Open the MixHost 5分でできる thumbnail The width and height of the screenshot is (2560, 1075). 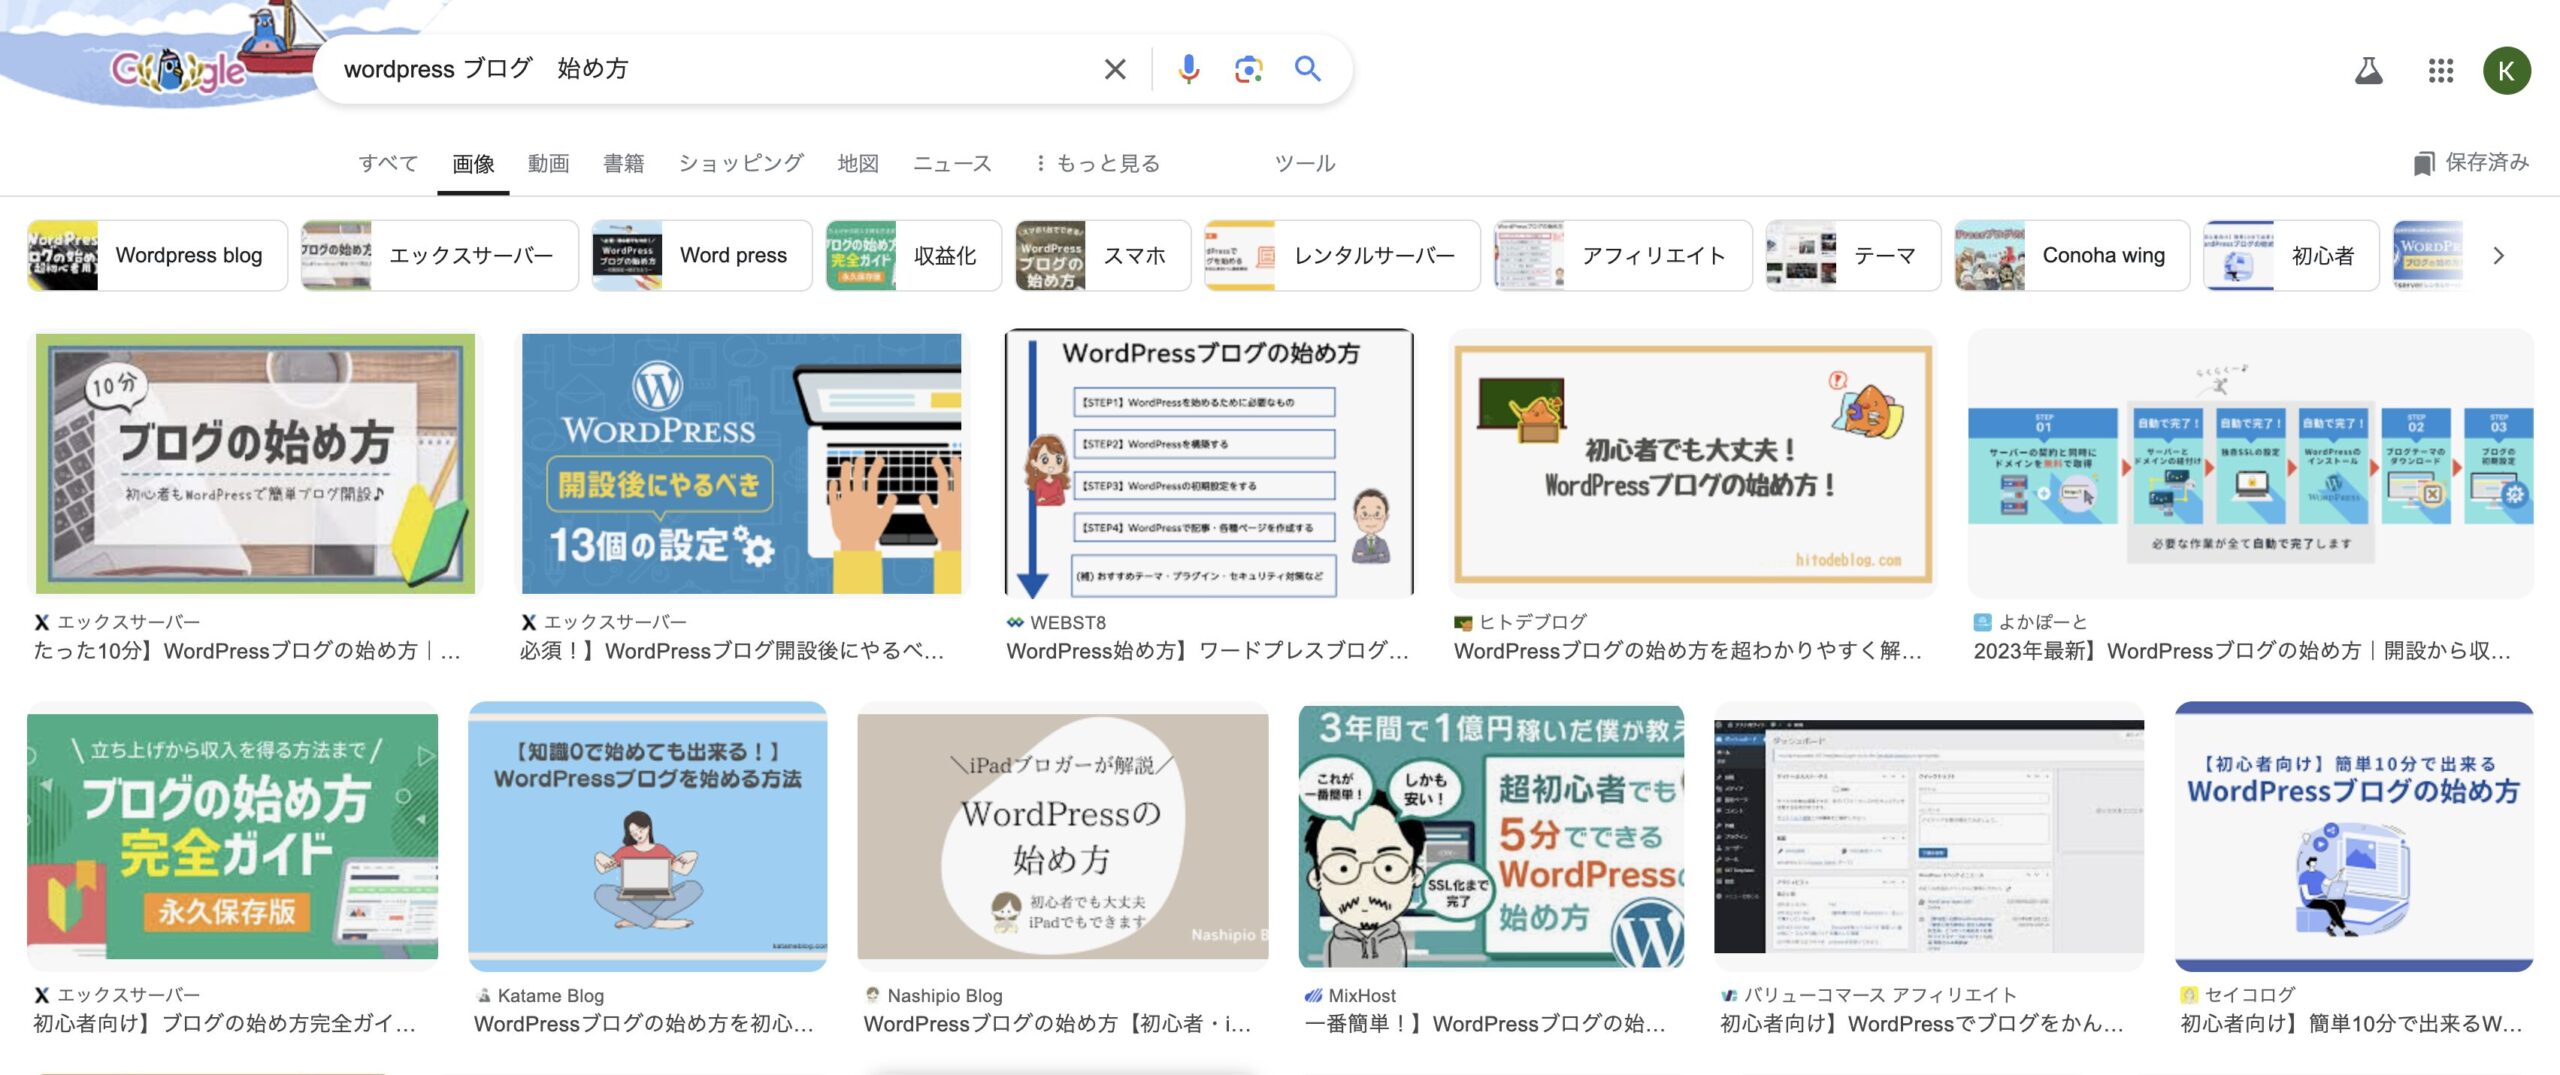(x=1491, y=836)
